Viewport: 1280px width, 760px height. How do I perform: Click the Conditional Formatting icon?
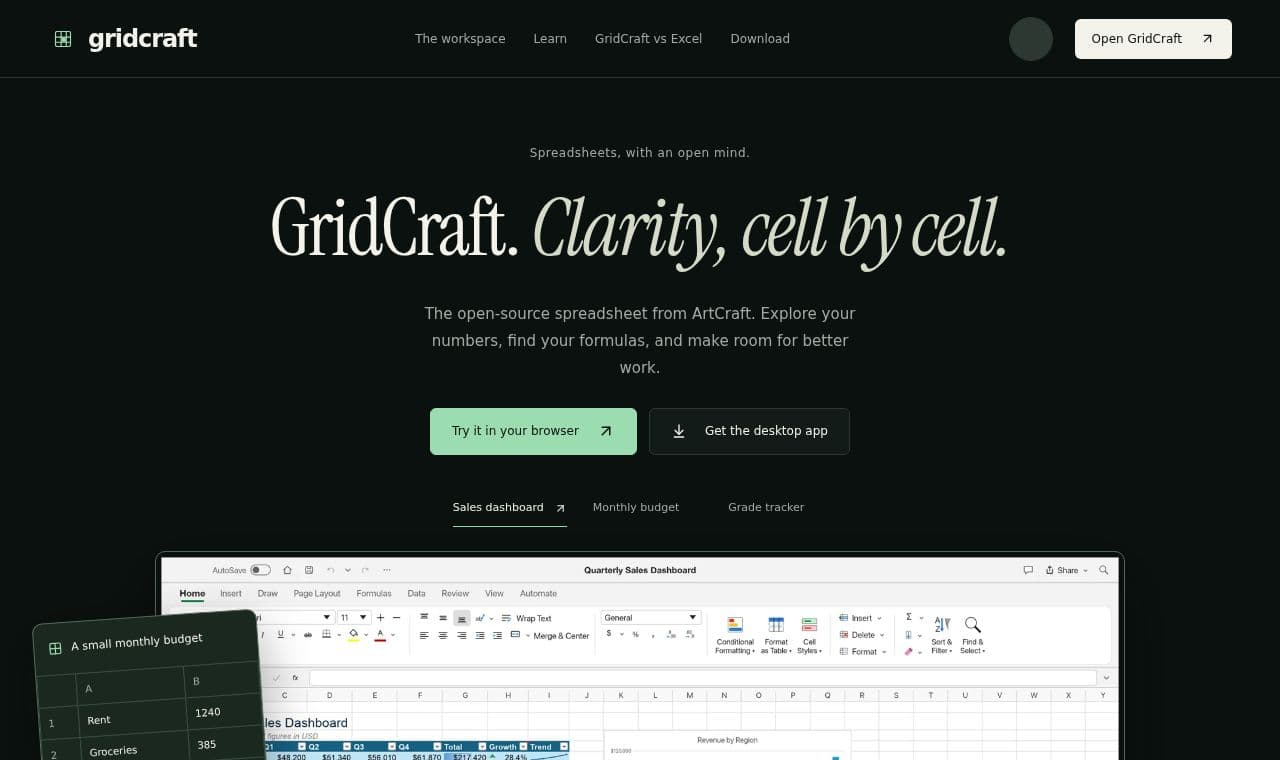(735, 624)
